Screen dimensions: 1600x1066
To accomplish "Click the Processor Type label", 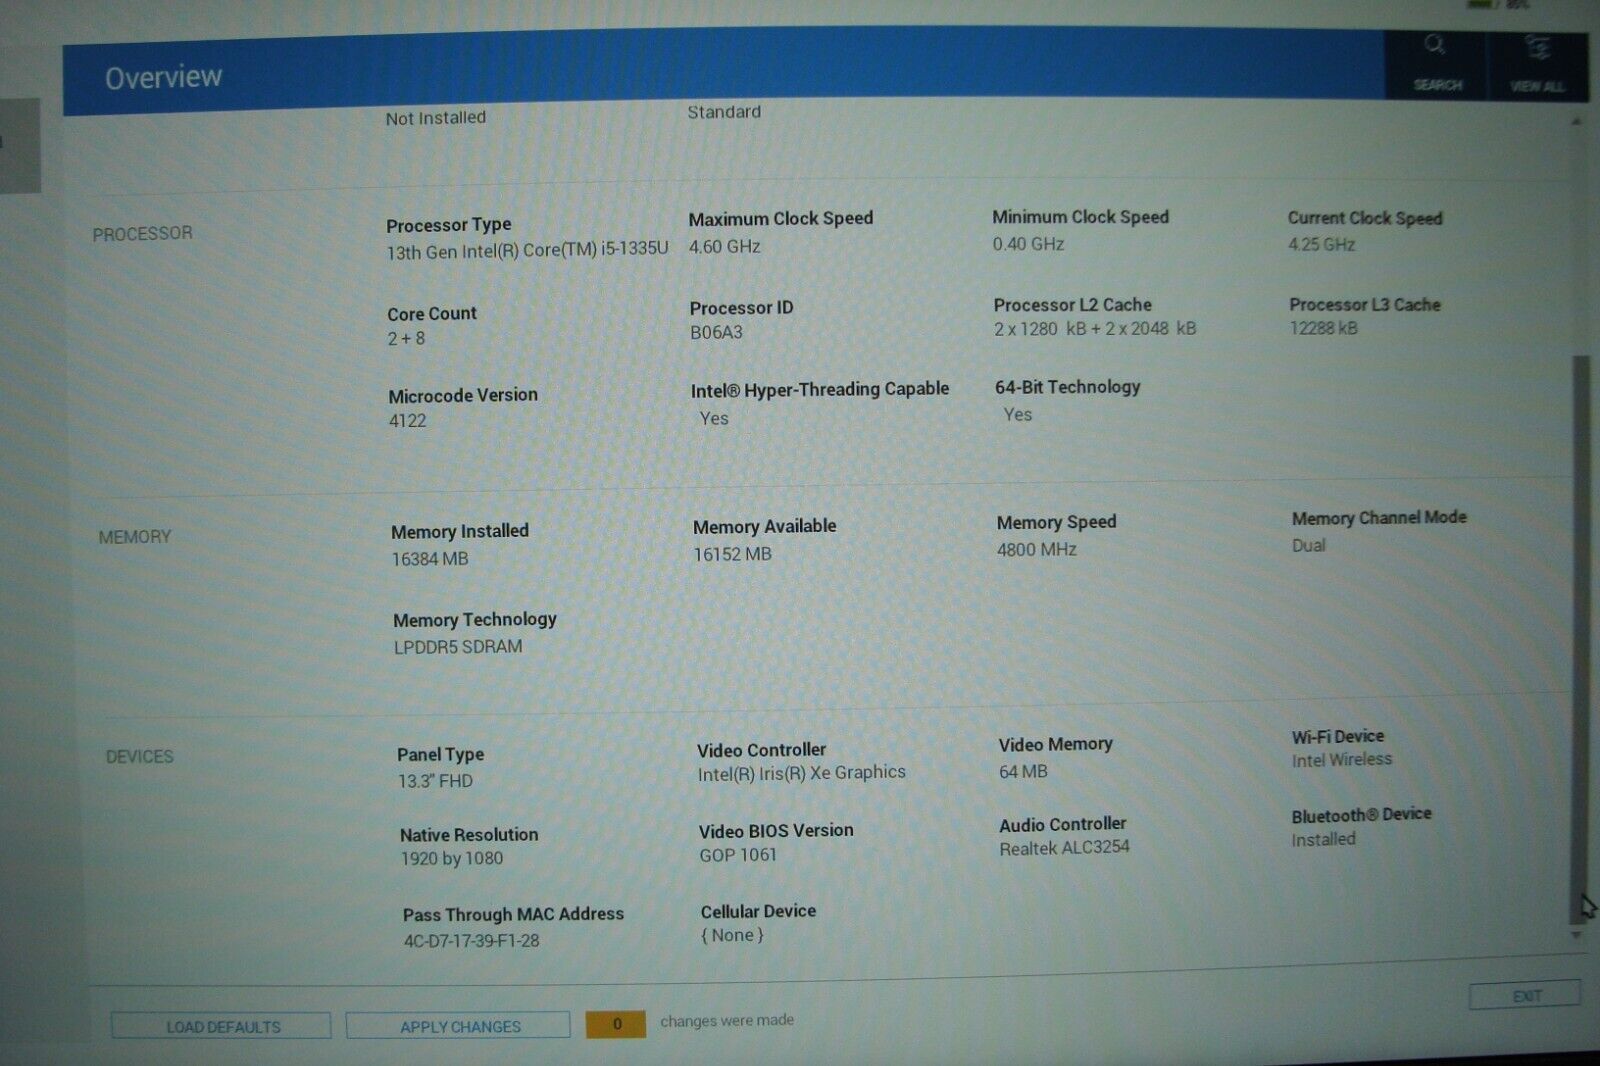I will (x=449, y=225).
